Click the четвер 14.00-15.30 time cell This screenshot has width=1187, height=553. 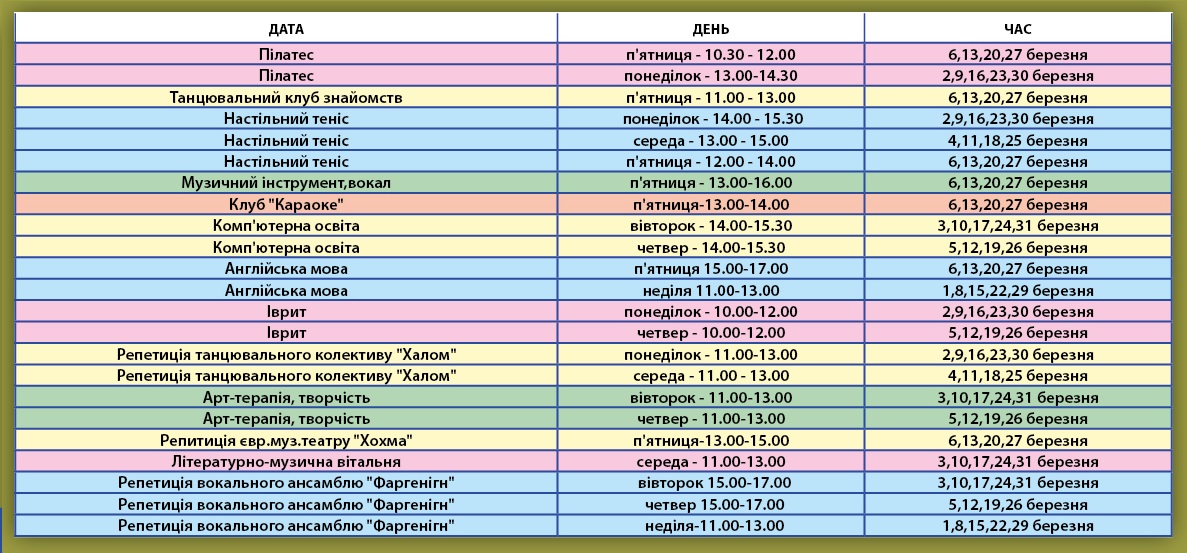pyautogui.click(x=710, y=247)
